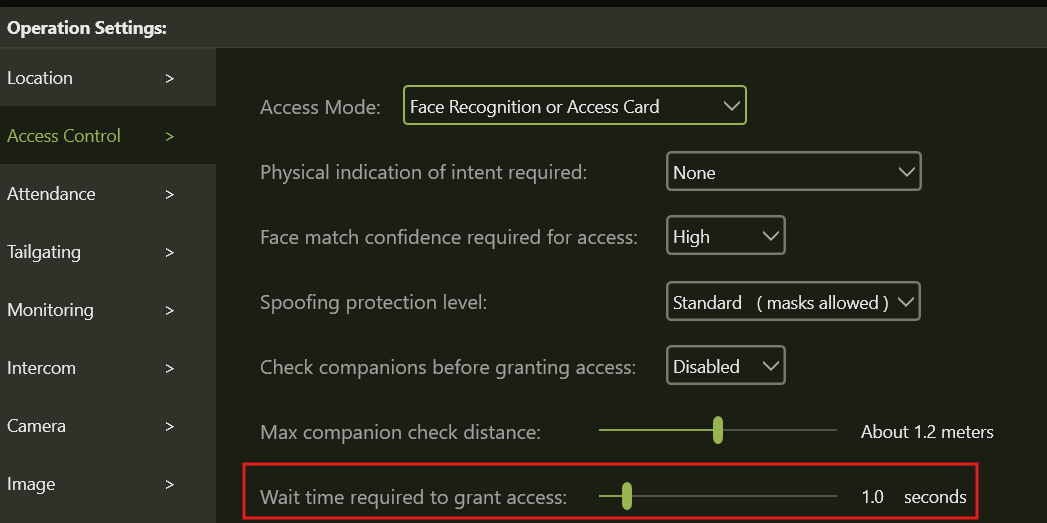Click the arrow next to Camera
Viewport: 1047px width, 523px height.
point(170,426)
